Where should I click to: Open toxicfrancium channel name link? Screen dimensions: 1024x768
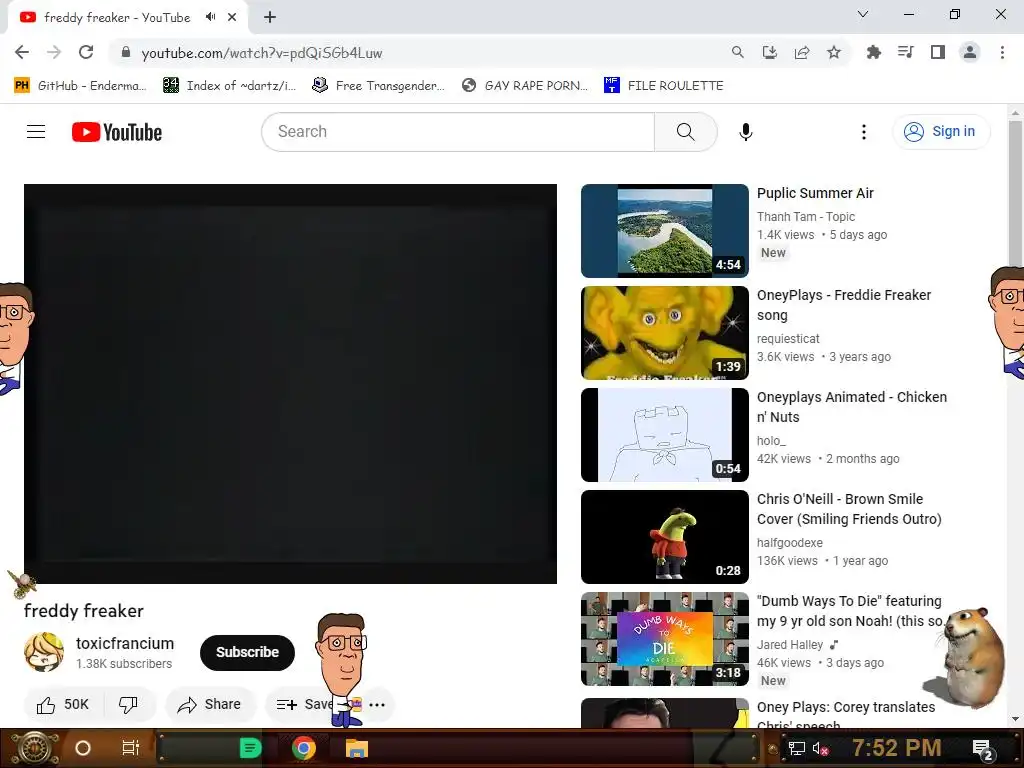125,643
